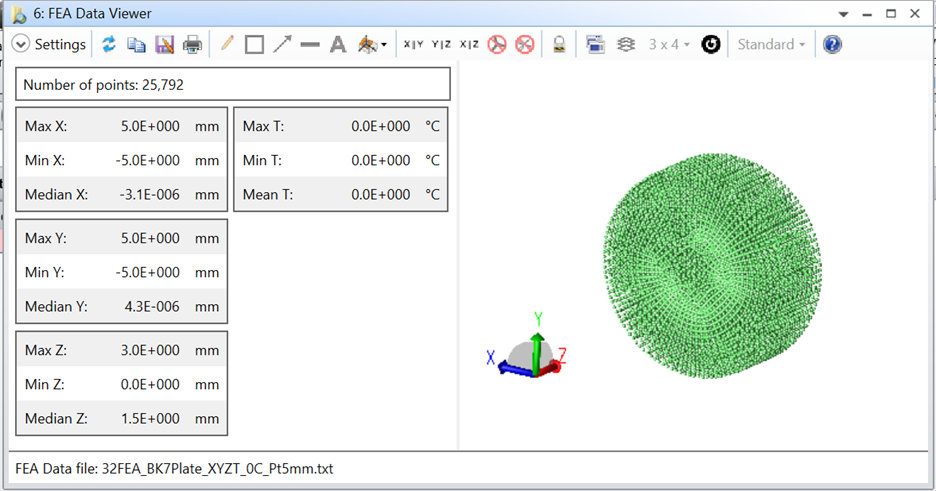Click the Median Y value 4.3E-006
936x491 pixels.
coord(152,307)
